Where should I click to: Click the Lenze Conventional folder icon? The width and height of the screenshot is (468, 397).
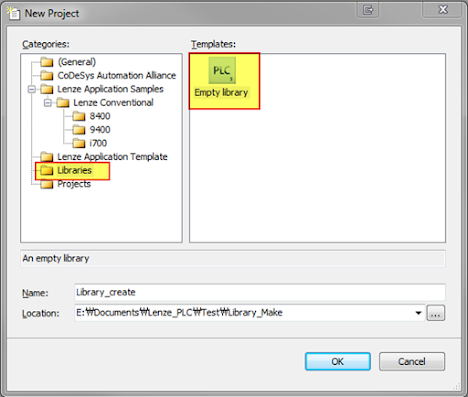click(x=63, y=103)
